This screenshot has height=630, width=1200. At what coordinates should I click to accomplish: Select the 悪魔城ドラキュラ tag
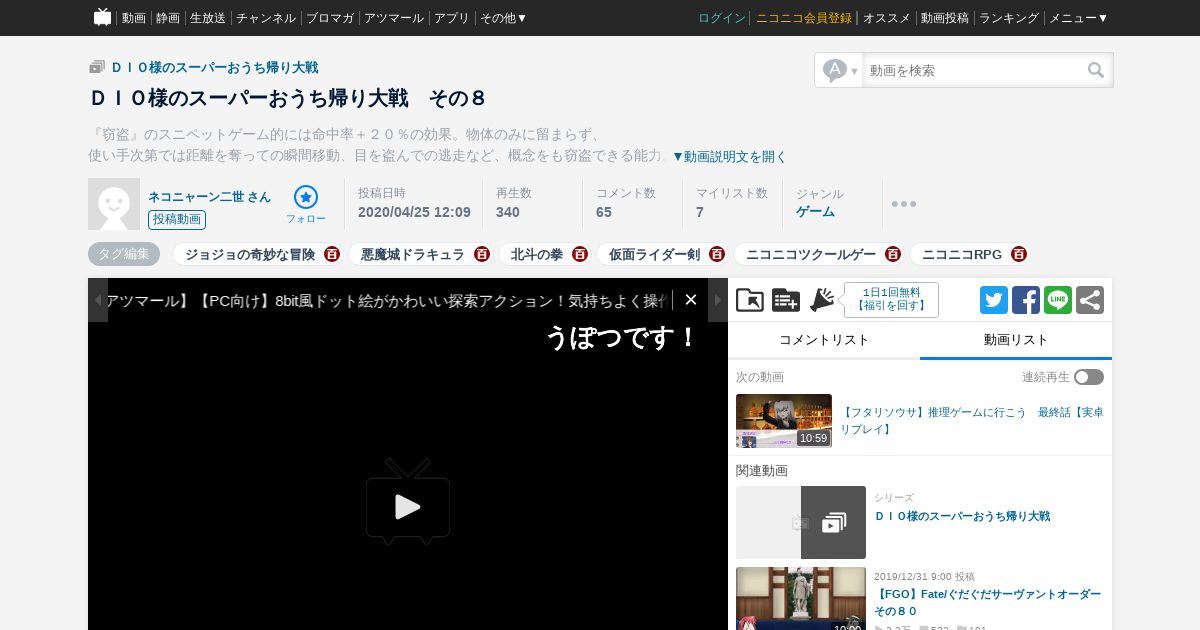[412, 254]
